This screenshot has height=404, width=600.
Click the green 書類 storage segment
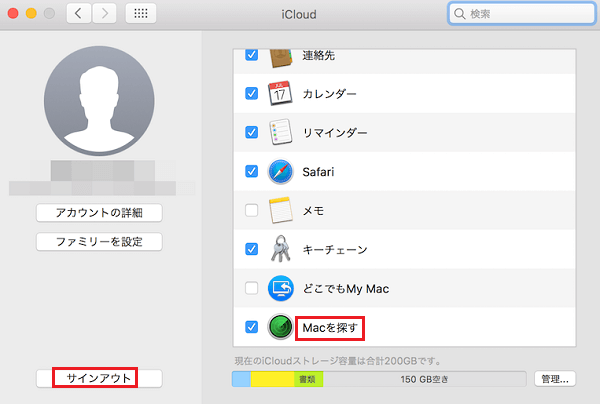(x=308, y=379)
